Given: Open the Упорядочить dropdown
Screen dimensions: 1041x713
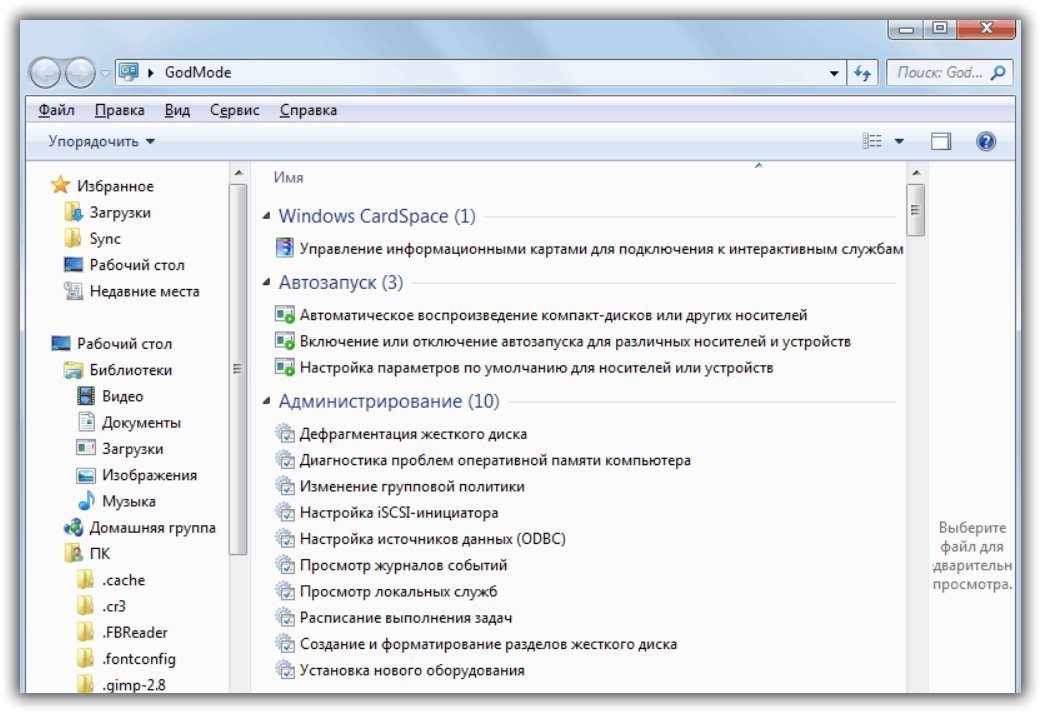Looking at the screenshot, I should (x=101, y=141).
